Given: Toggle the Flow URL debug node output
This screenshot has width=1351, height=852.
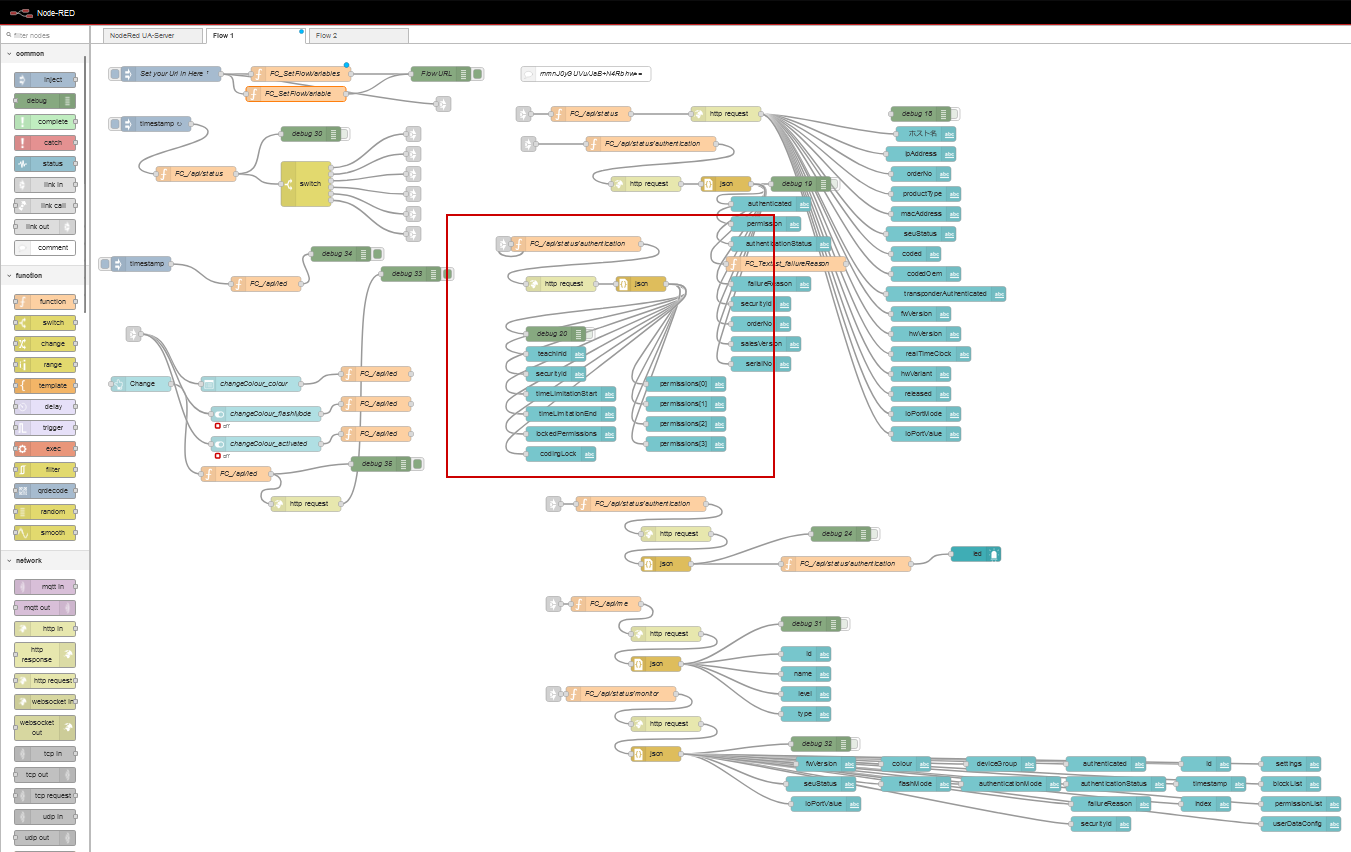Looking at the screenshot, I should pyautogui.click(x=477, y=74).
